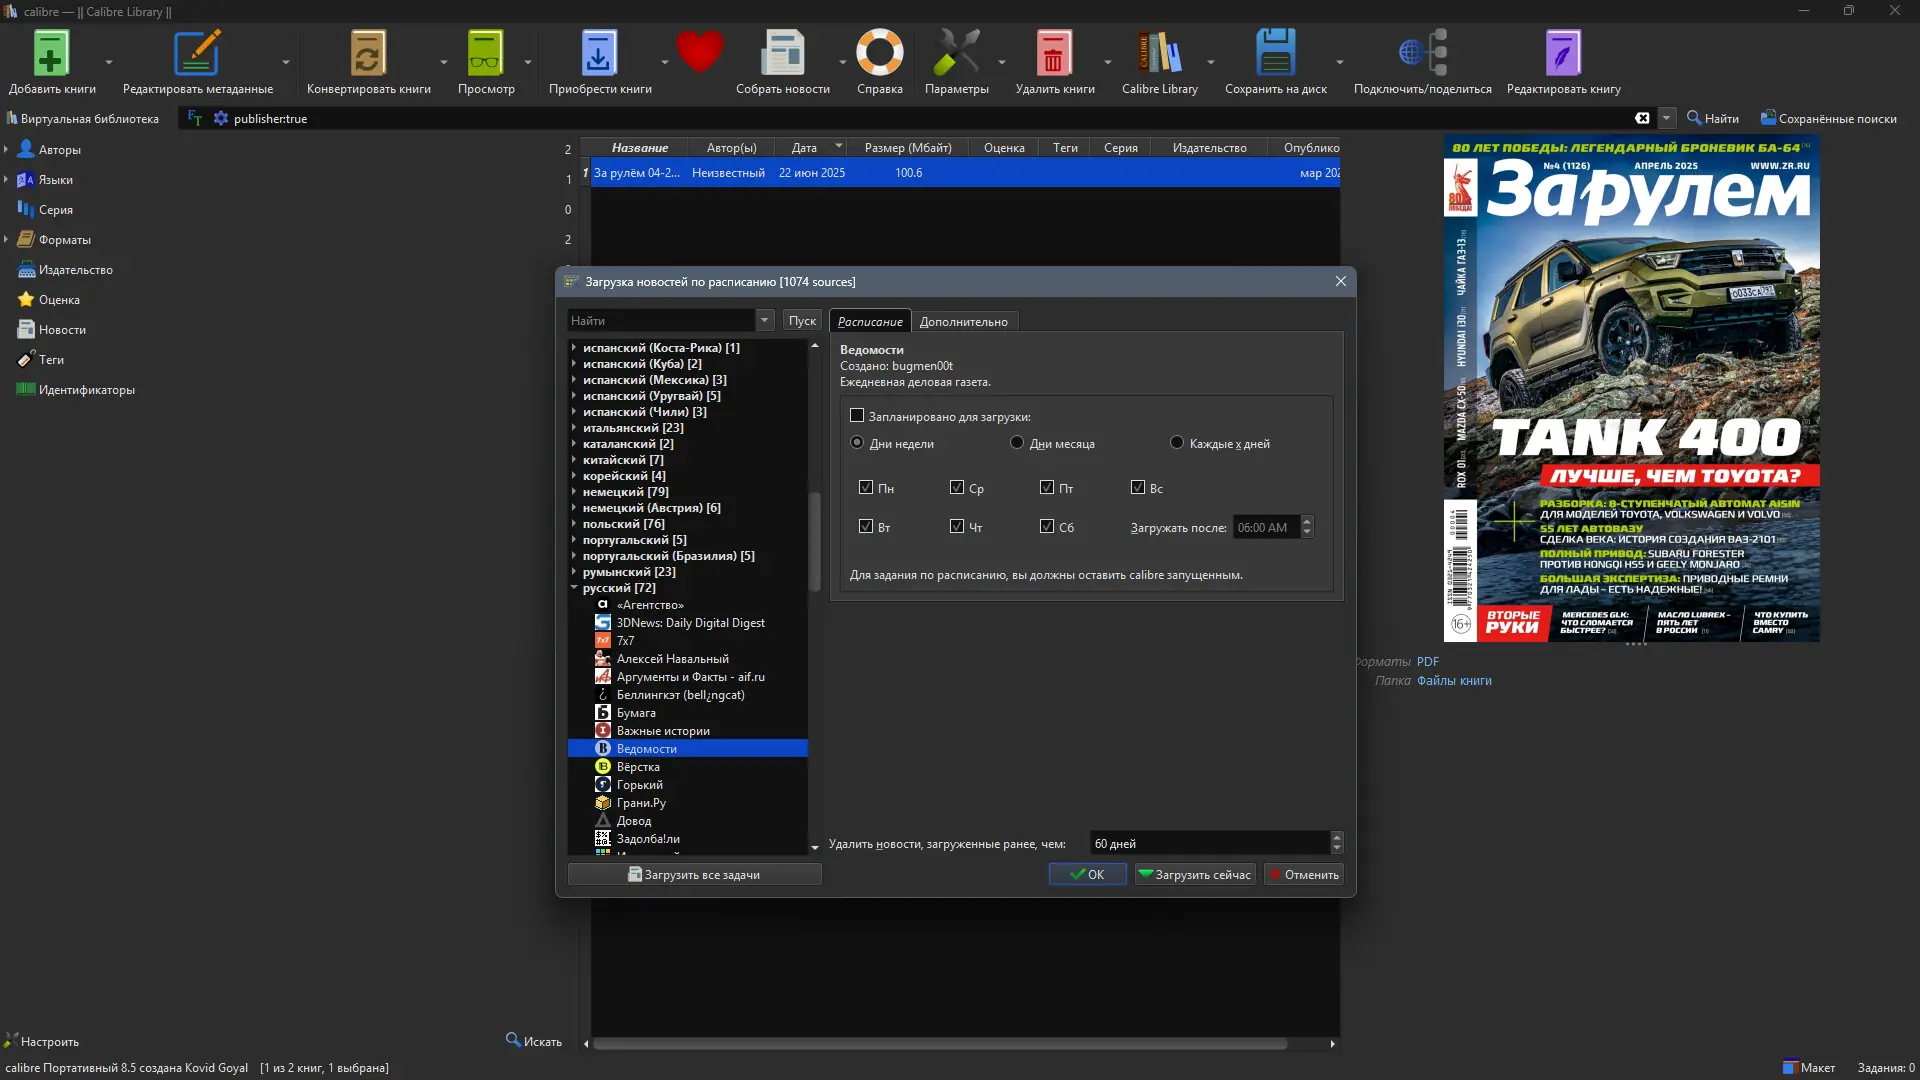Increase the delete-older-than days spinner
Screen dimensions: 1920x1080
click(x=1337, y=838)
